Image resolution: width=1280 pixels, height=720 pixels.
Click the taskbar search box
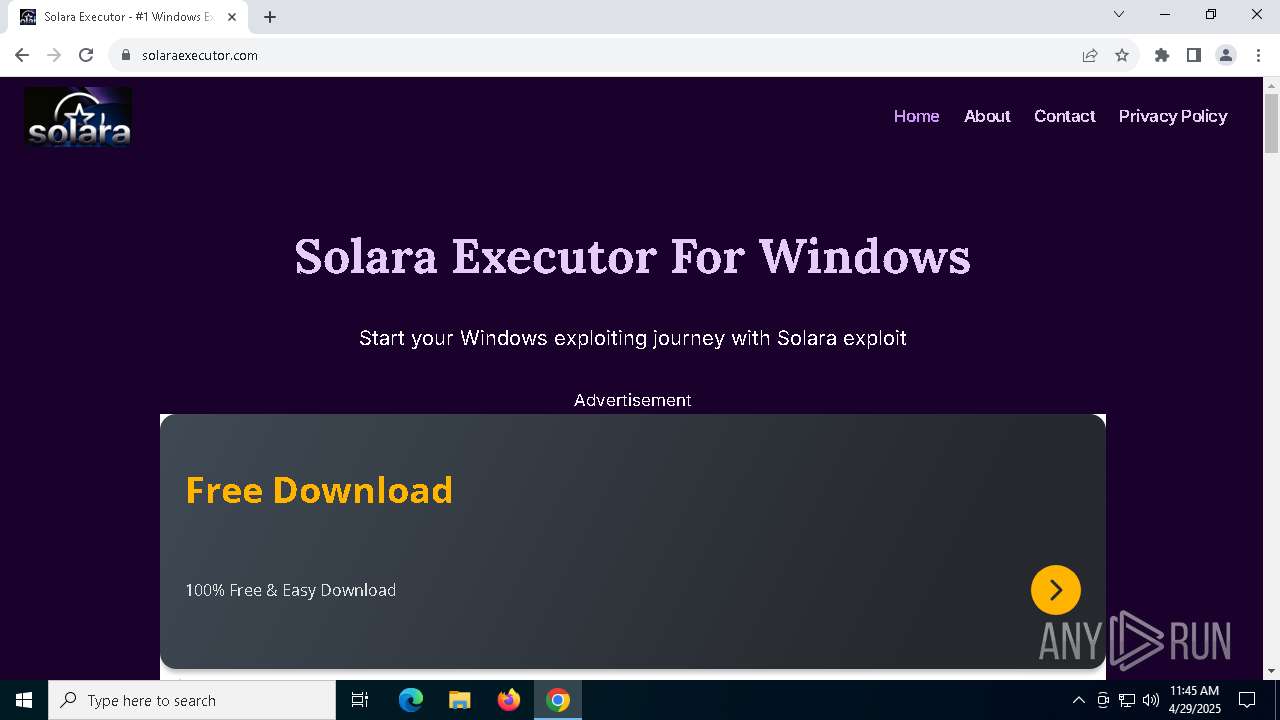tap(192, 700)
